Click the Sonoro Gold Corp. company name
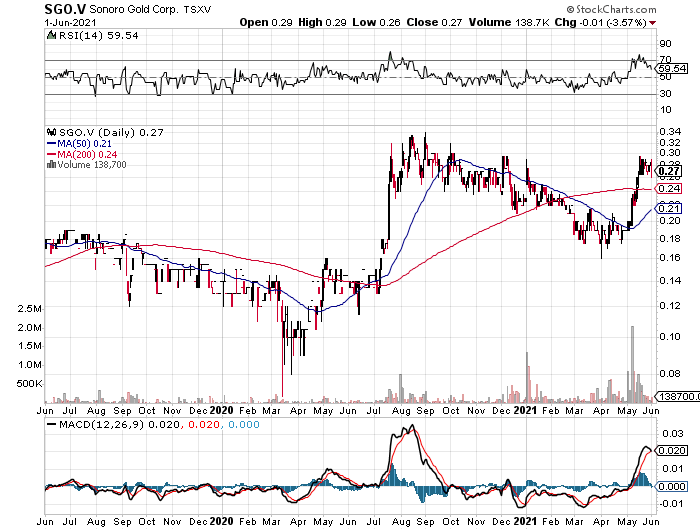Viewport: 700px width, 530px height. tap(134, 9)
